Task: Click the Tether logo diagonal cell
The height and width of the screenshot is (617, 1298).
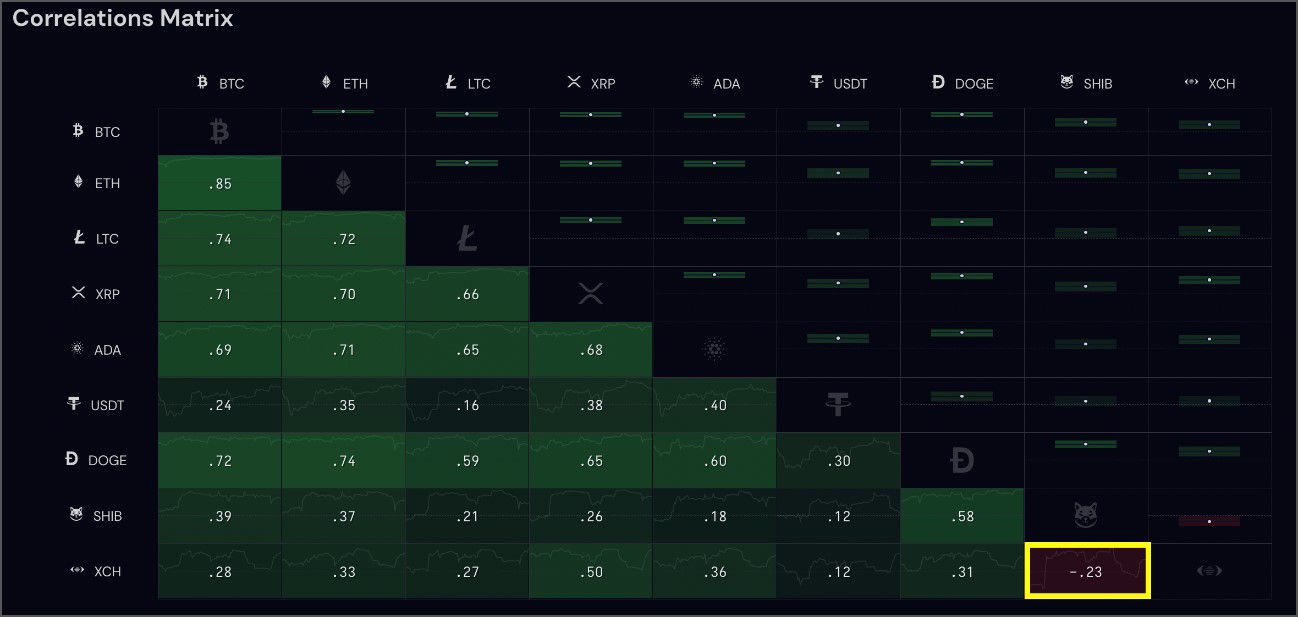Action: (x=838, y=405)
